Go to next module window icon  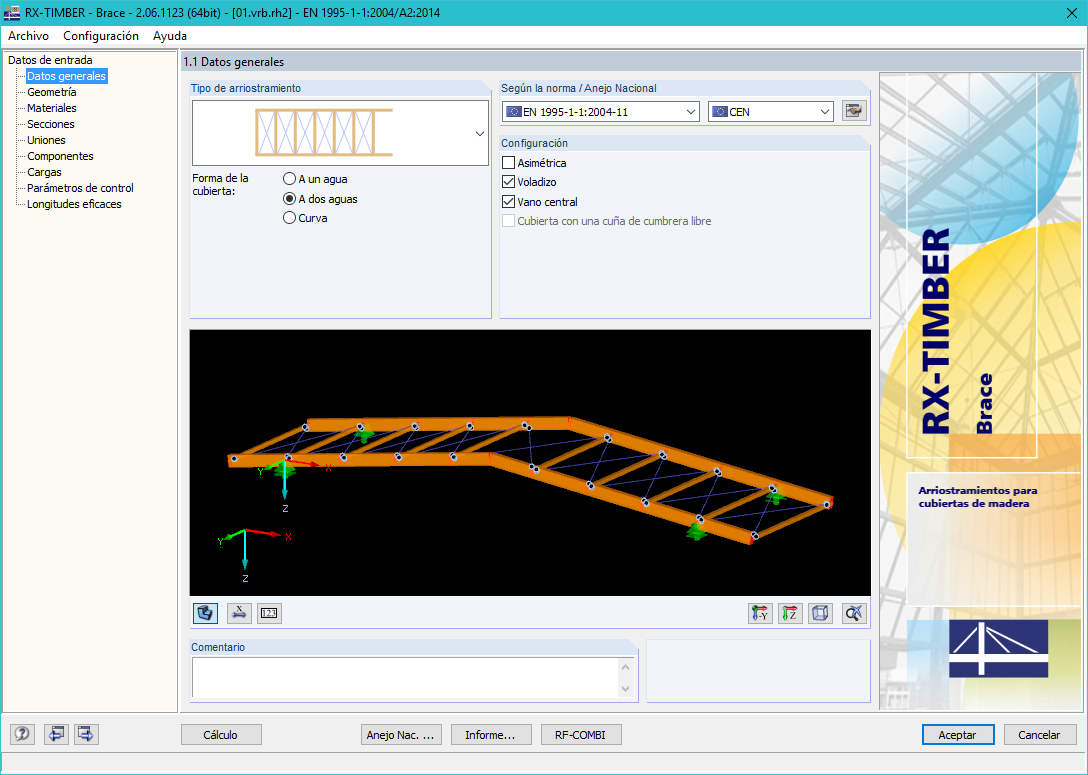(x=86, y=734)
